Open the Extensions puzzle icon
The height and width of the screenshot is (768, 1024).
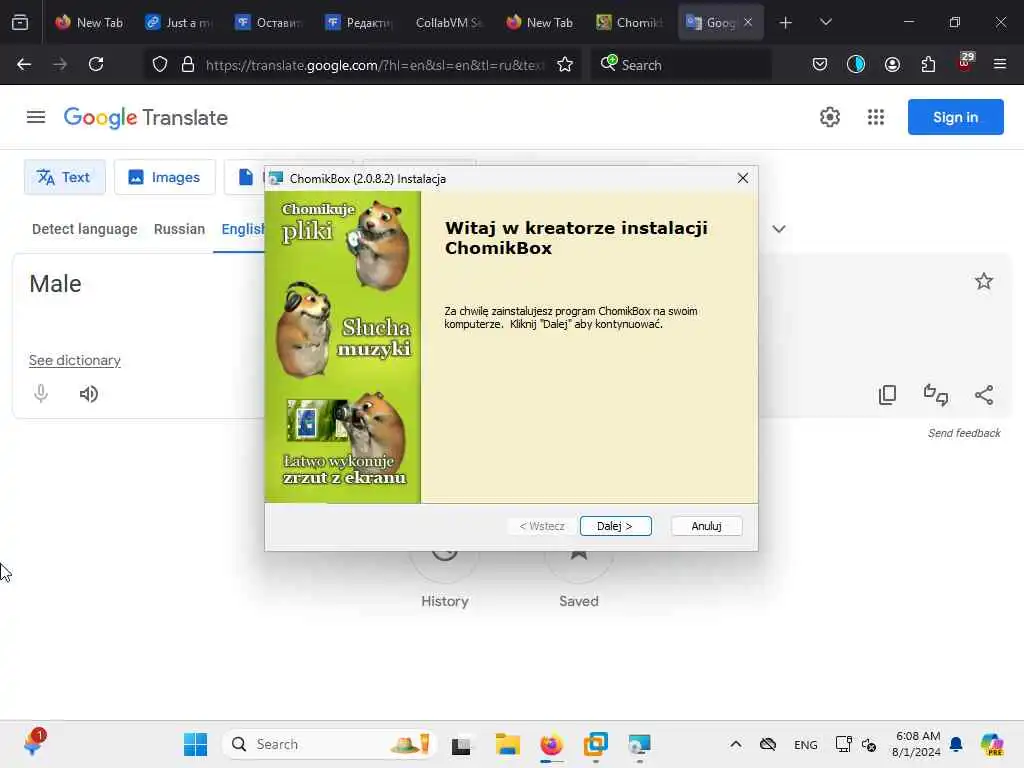click(x=928, y=64)
